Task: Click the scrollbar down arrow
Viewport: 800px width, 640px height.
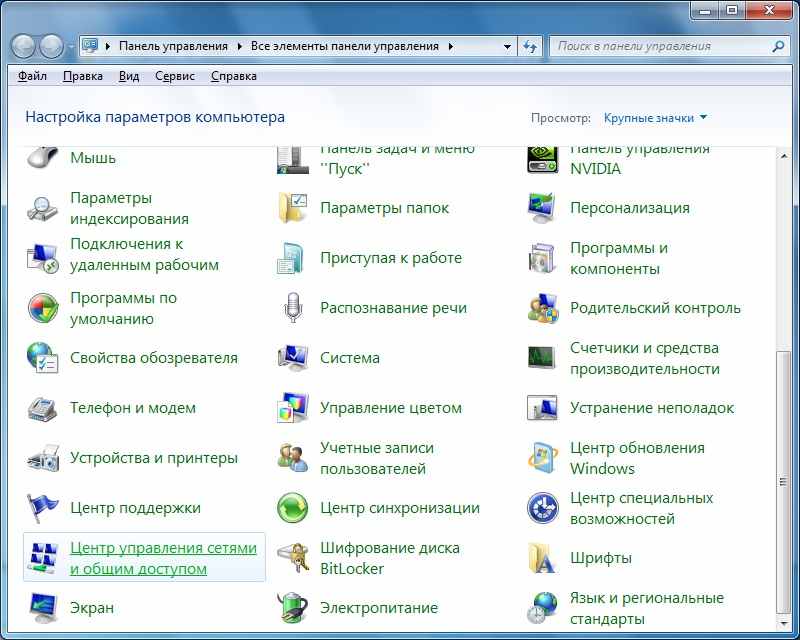Action: [x=784, y=623]
